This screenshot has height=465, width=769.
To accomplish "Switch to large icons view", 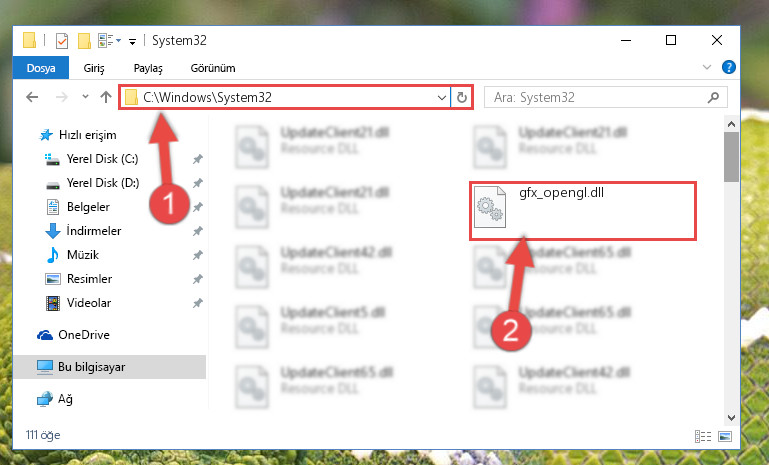I will [725, 436].
